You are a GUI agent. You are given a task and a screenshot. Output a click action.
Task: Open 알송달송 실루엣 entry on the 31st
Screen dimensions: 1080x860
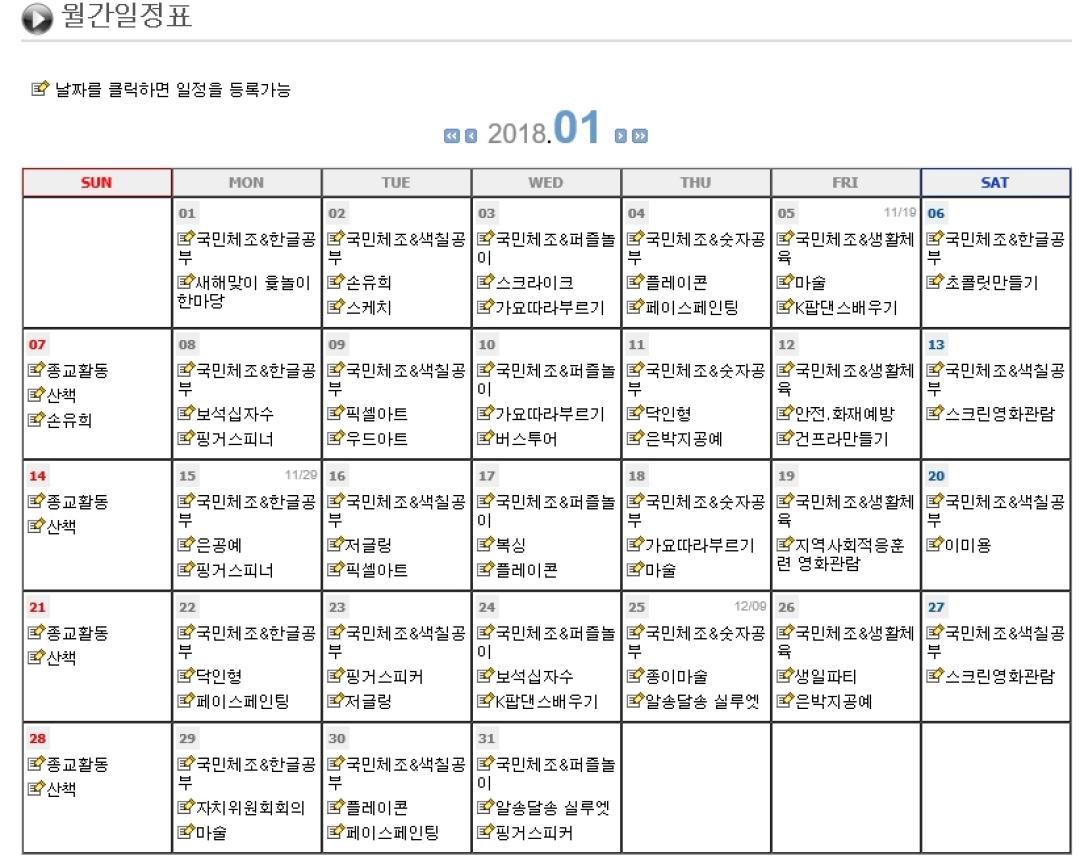553,808
